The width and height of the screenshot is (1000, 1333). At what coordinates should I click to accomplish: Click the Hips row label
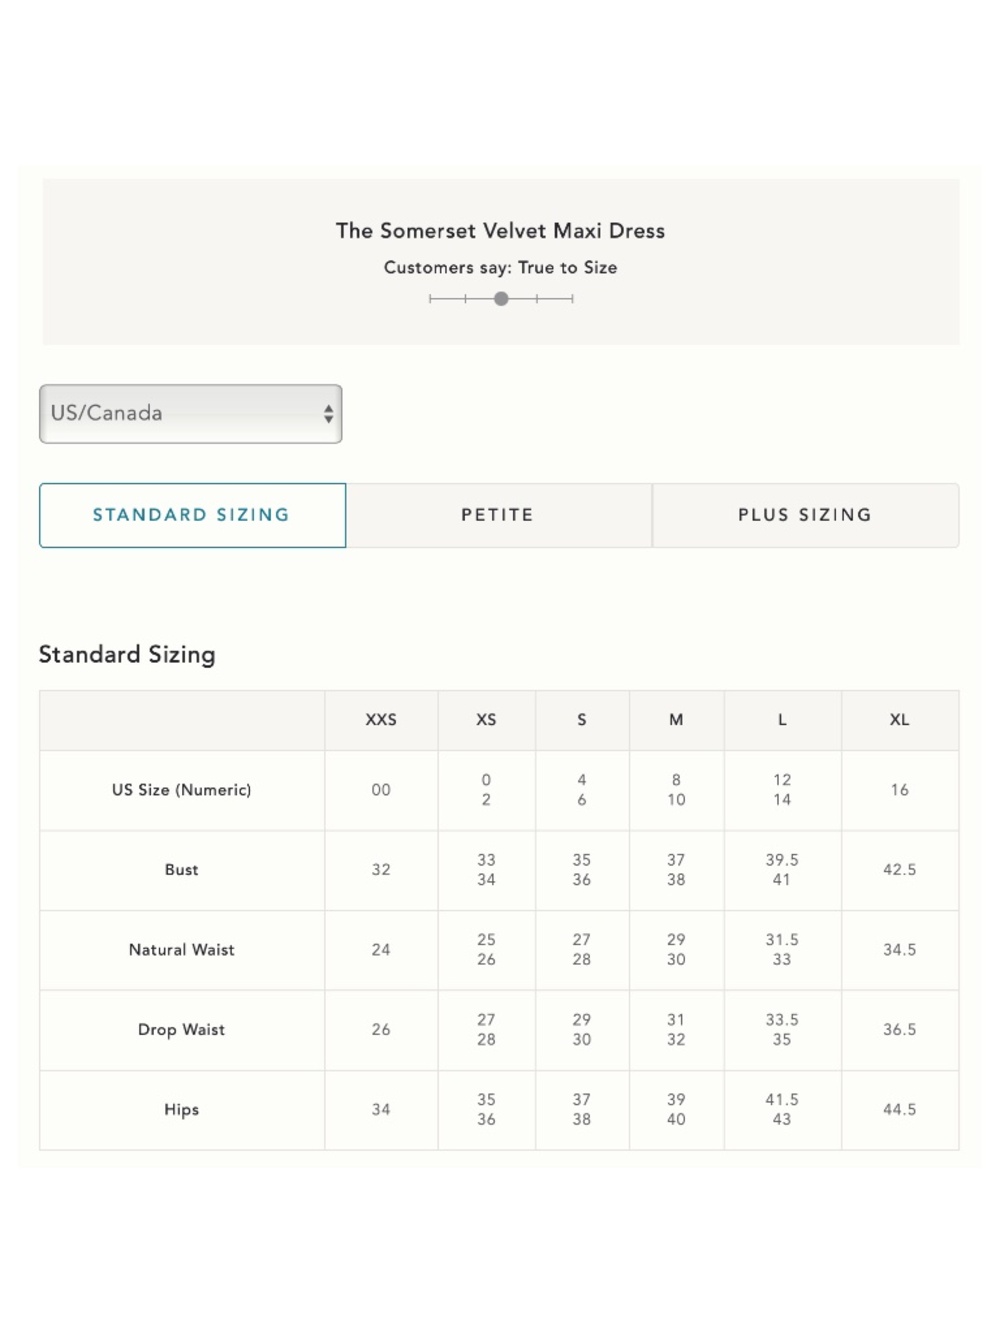(182, 1110)
